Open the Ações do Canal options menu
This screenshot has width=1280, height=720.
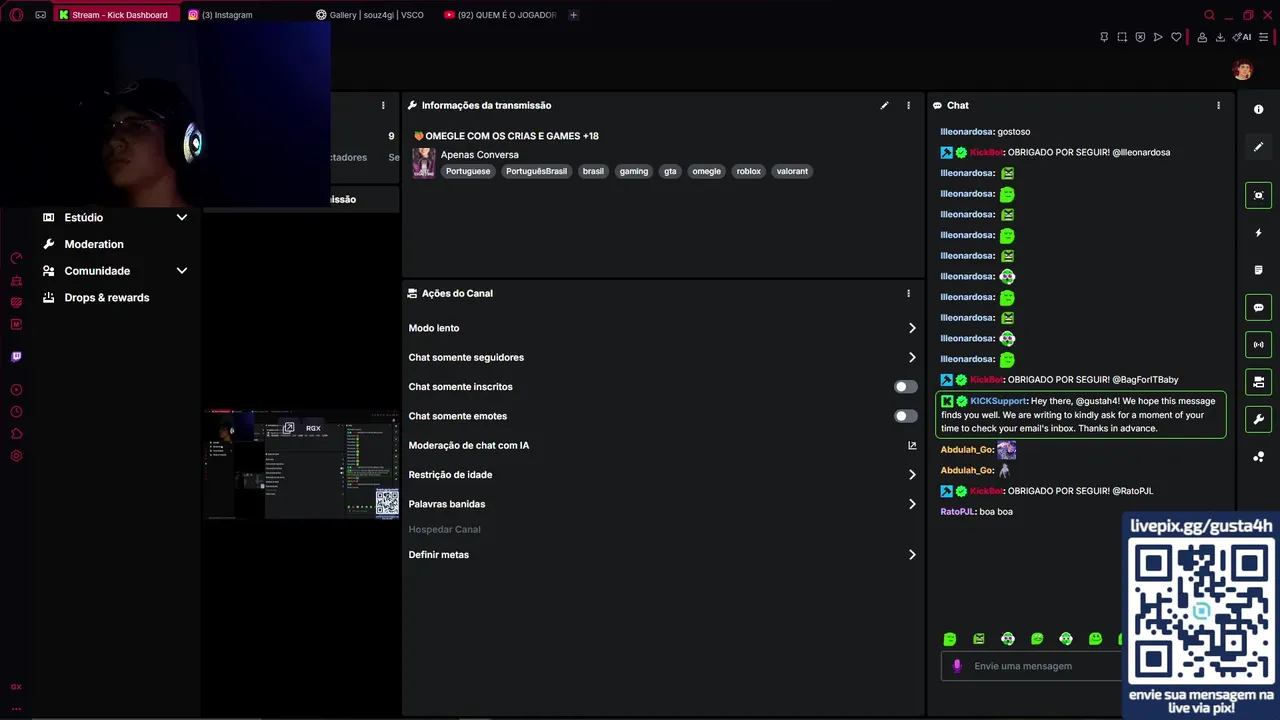[x=908, y=293]
